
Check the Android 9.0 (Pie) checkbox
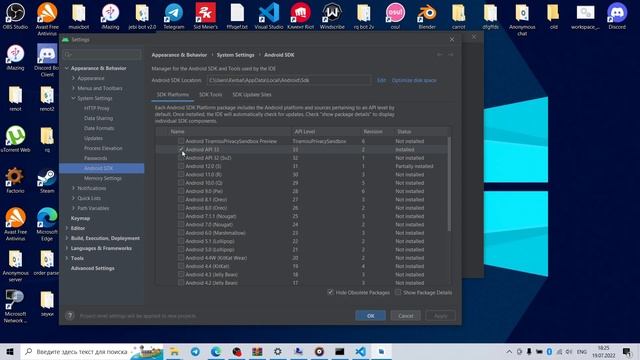click(x=181, y=191)
